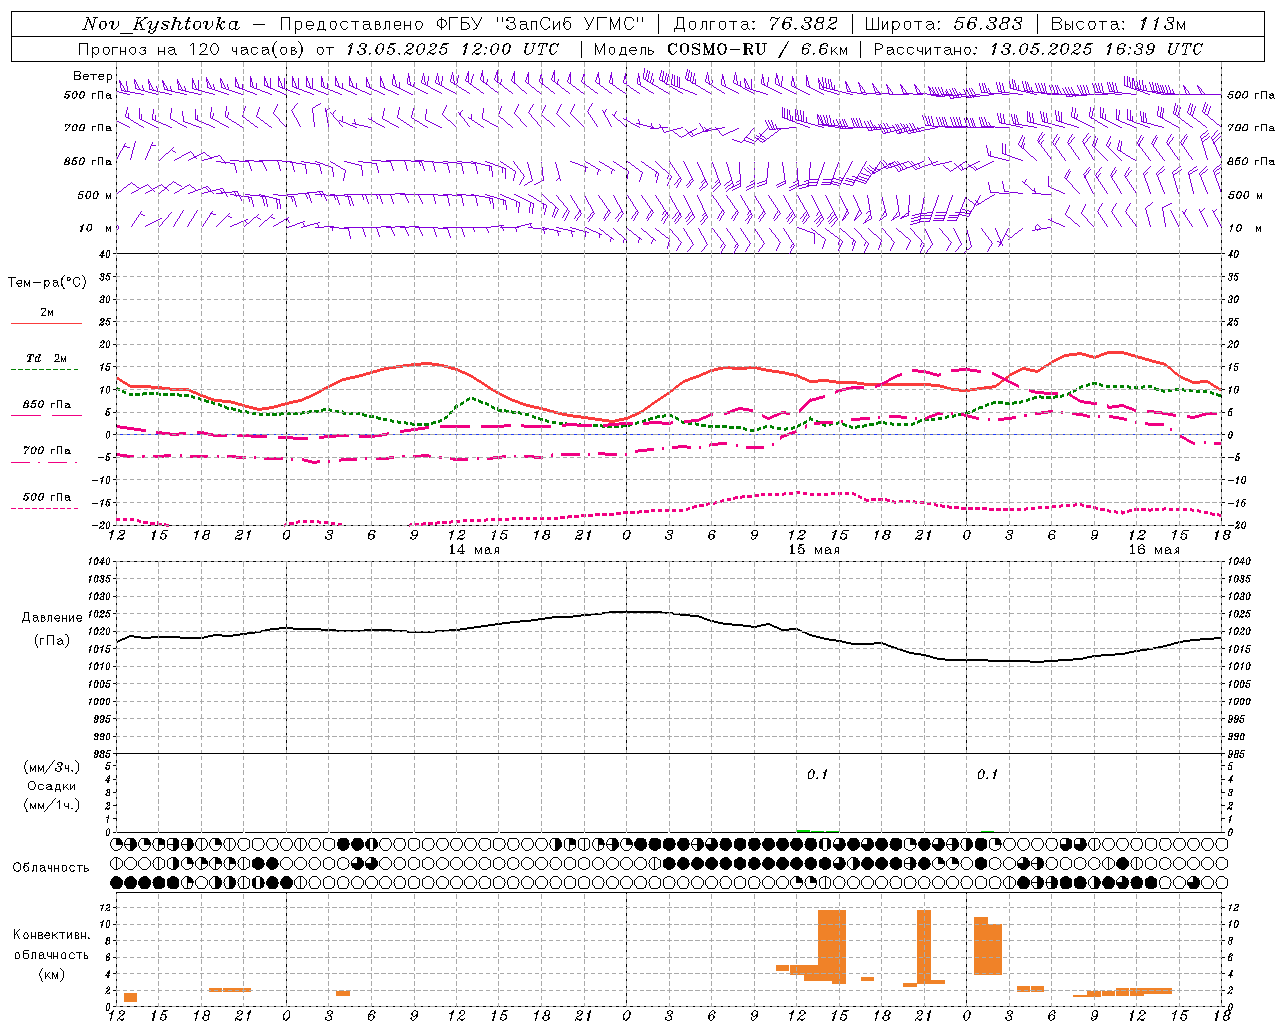Click the 500 м wind level label on the left
Image resolution: width=1280 pixels, height=1024 pixels.
tap(95, 195)
